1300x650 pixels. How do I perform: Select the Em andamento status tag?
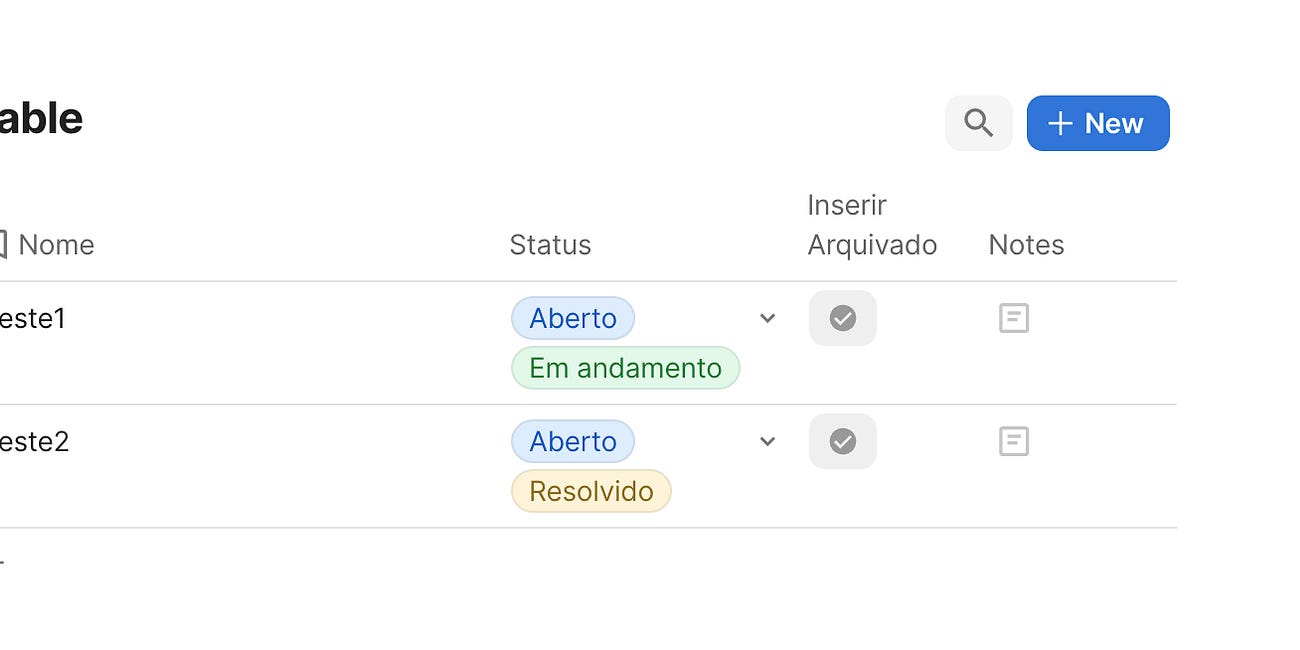[625, 367]
